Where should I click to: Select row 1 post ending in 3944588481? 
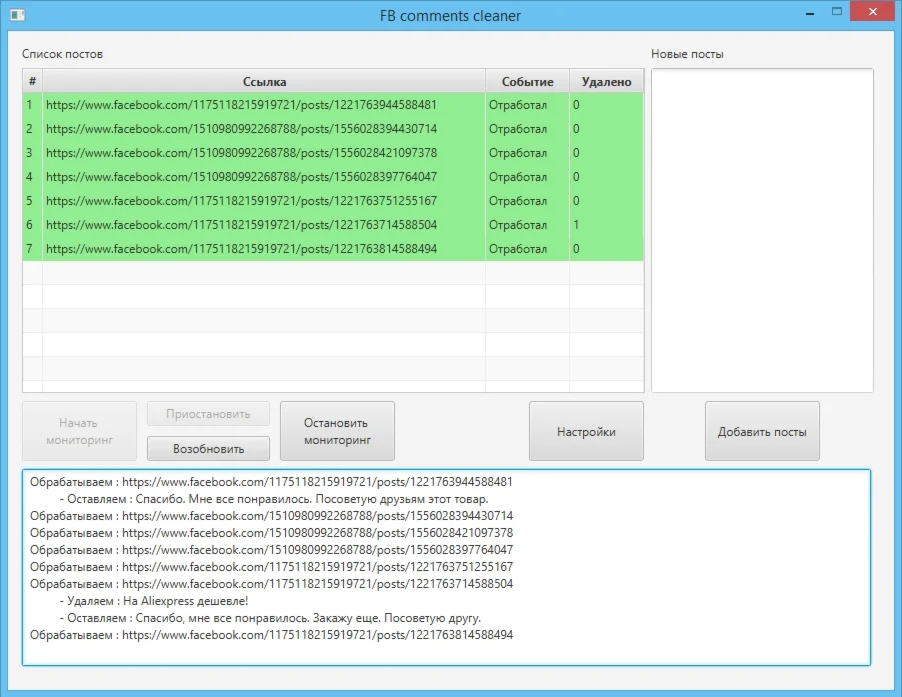pos(241,105)
